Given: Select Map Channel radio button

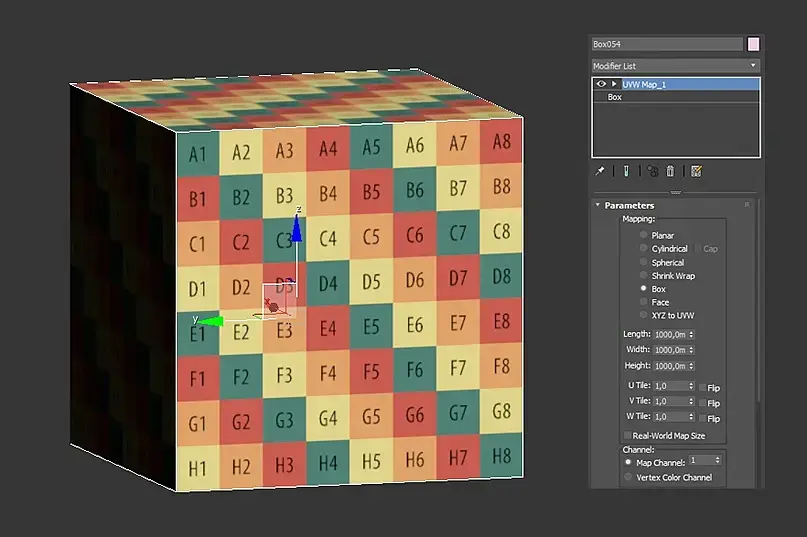Looking at the screenshot, I should pos(628,462).
